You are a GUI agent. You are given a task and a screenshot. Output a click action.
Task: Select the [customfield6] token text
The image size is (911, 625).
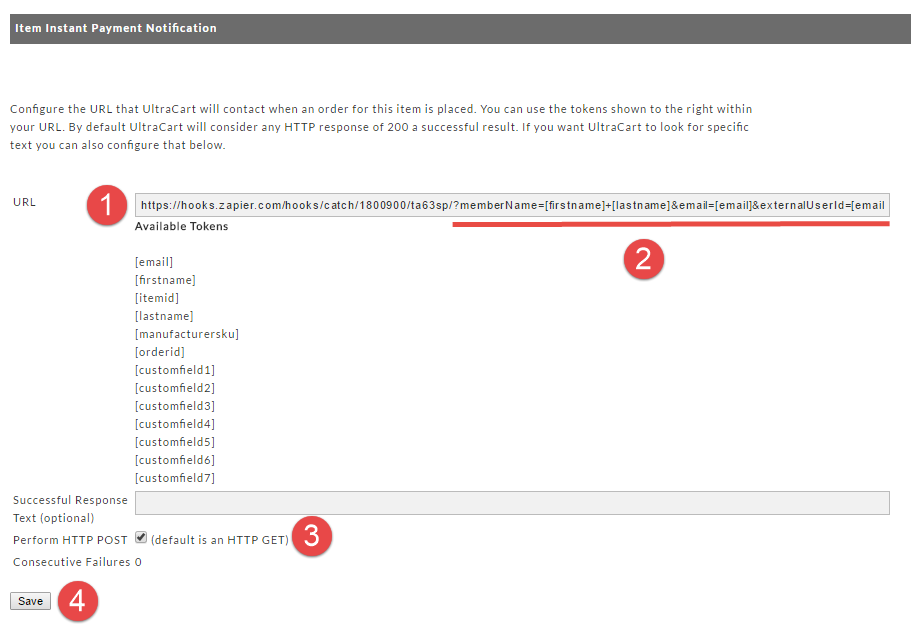(175, 460)
